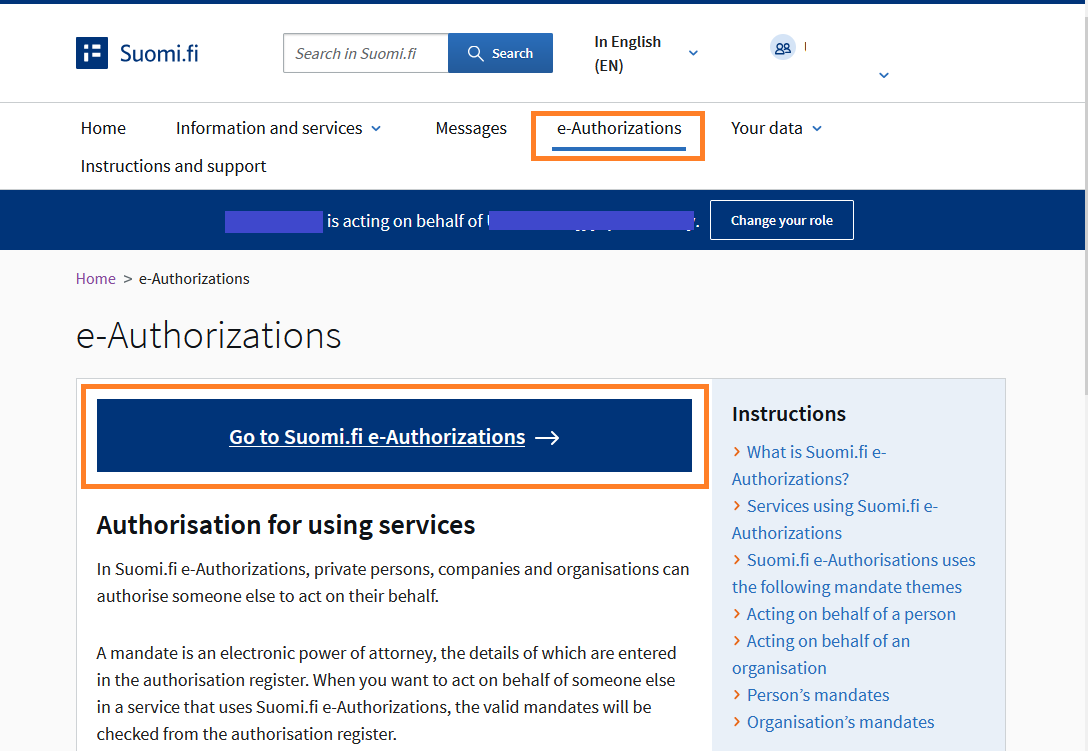Expand the Your data menu
This screenshot has height=751, width=1088.
[x=776, y=128]
